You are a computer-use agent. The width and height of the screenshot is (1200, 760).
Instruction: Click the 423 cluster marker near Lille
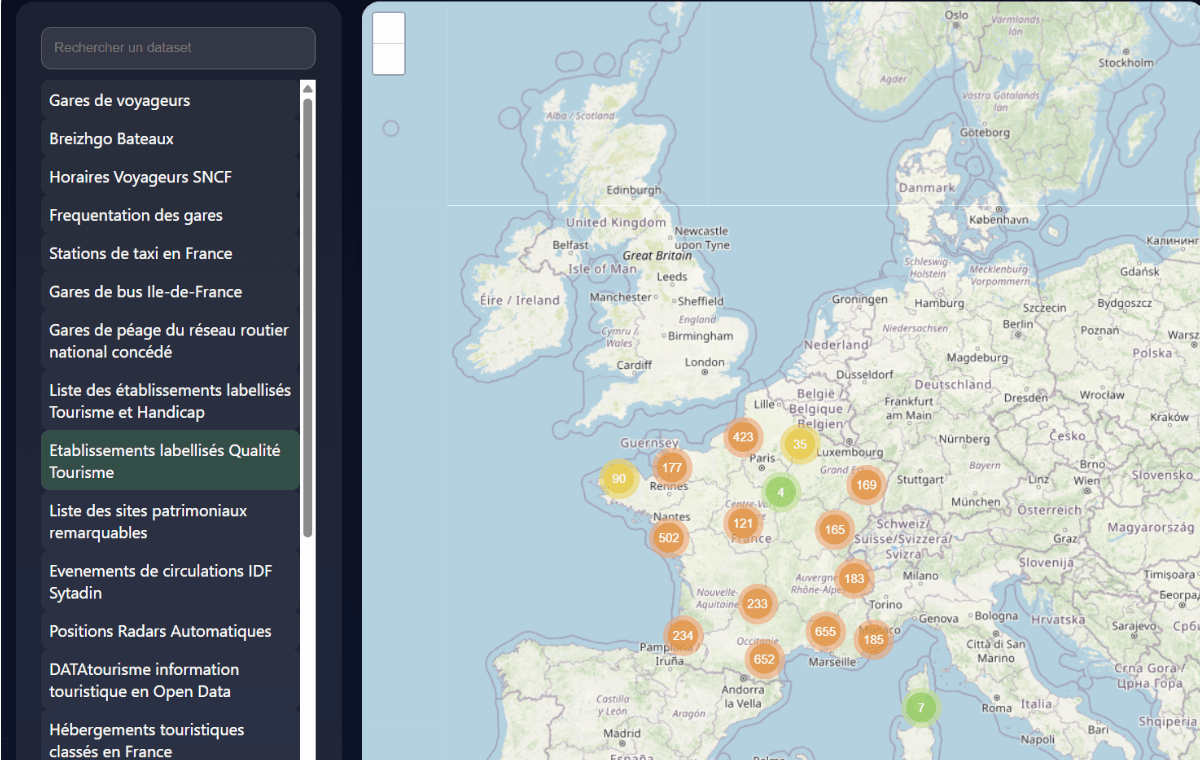742,437
